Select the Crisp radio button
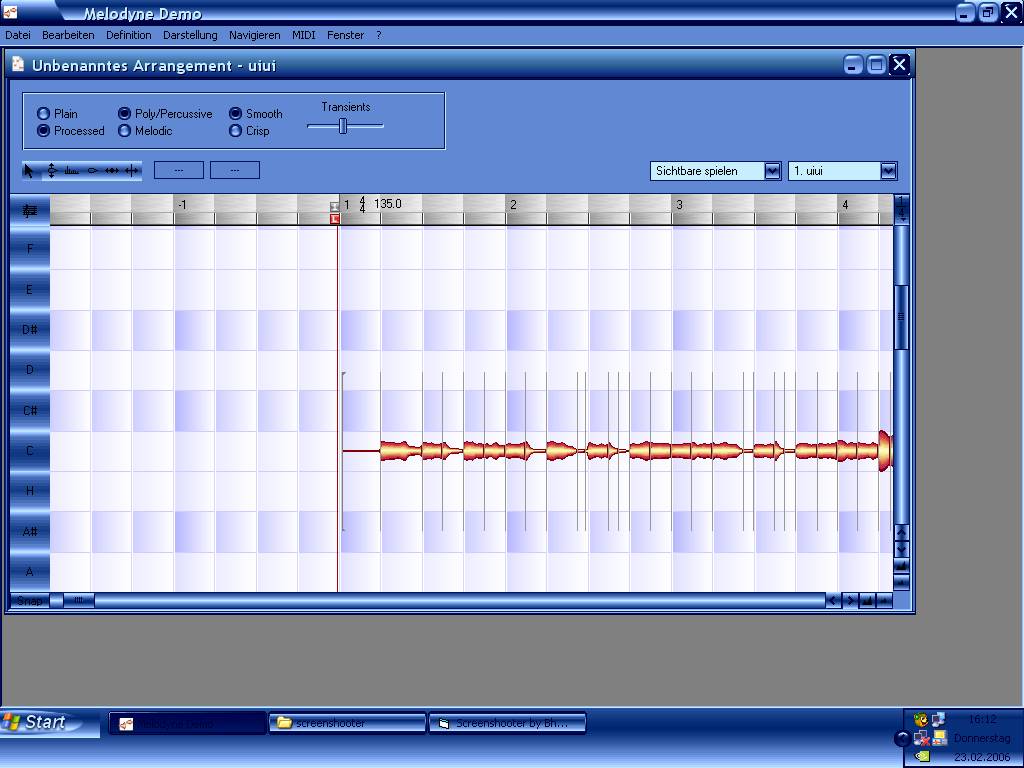1024x768 pixels. pyautogui.click(x=236, y=131)
